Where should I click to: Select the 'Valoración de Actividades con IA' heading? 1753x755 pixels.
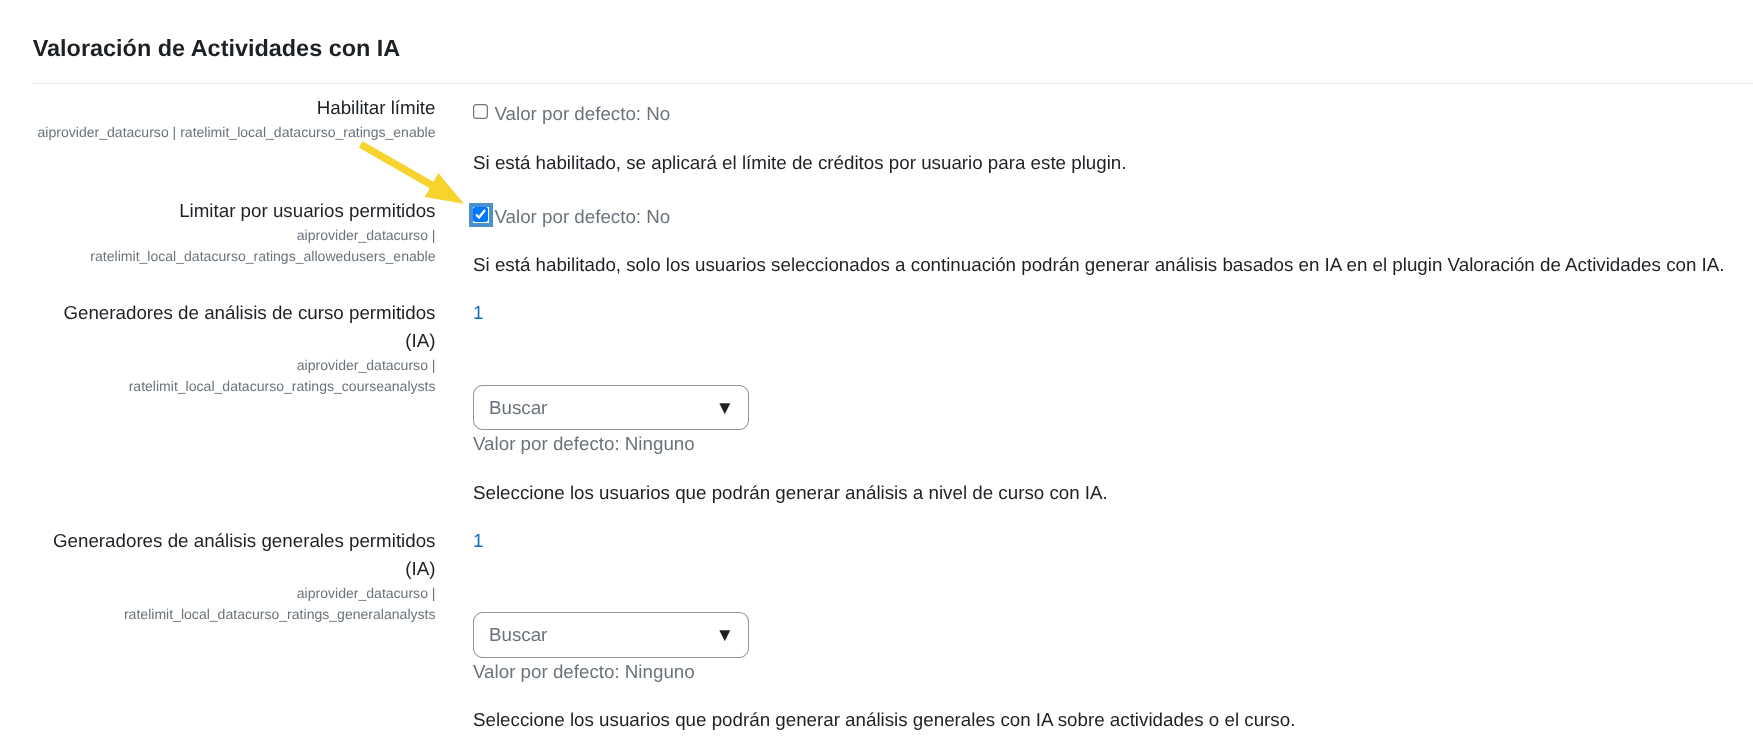[x=219, y=47]
